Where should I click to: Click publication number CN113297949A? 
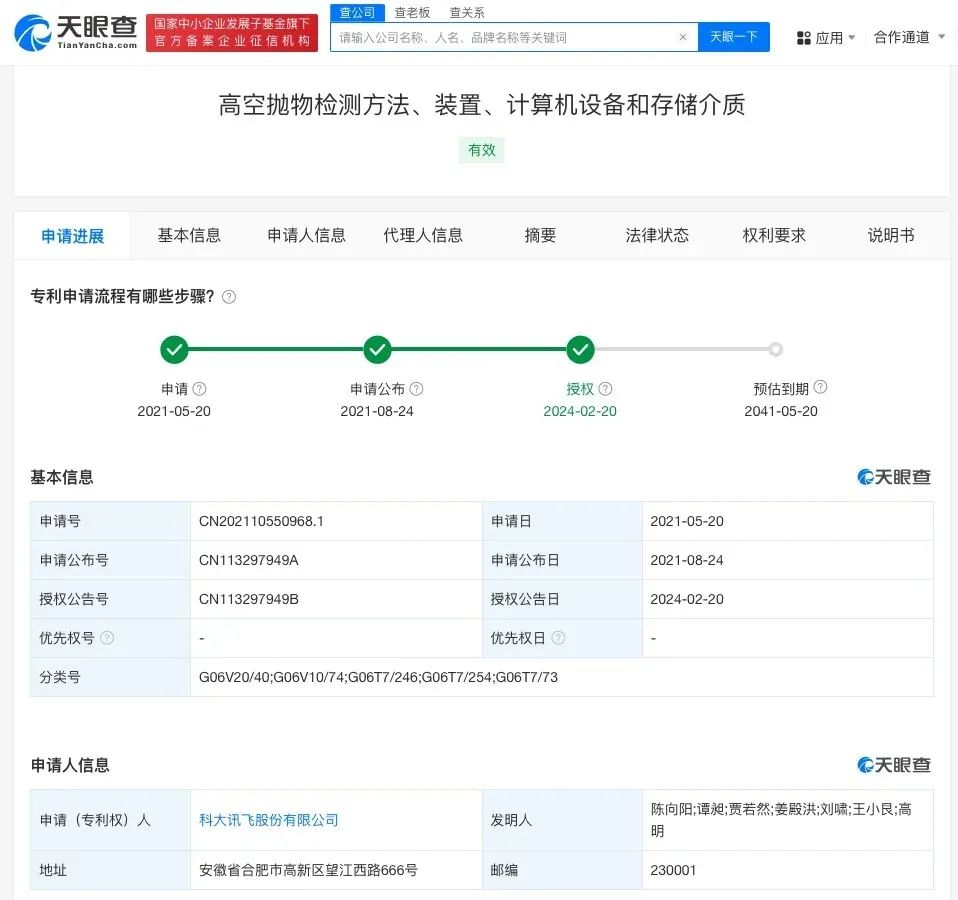pyautogui.click(x=249, y=560)
